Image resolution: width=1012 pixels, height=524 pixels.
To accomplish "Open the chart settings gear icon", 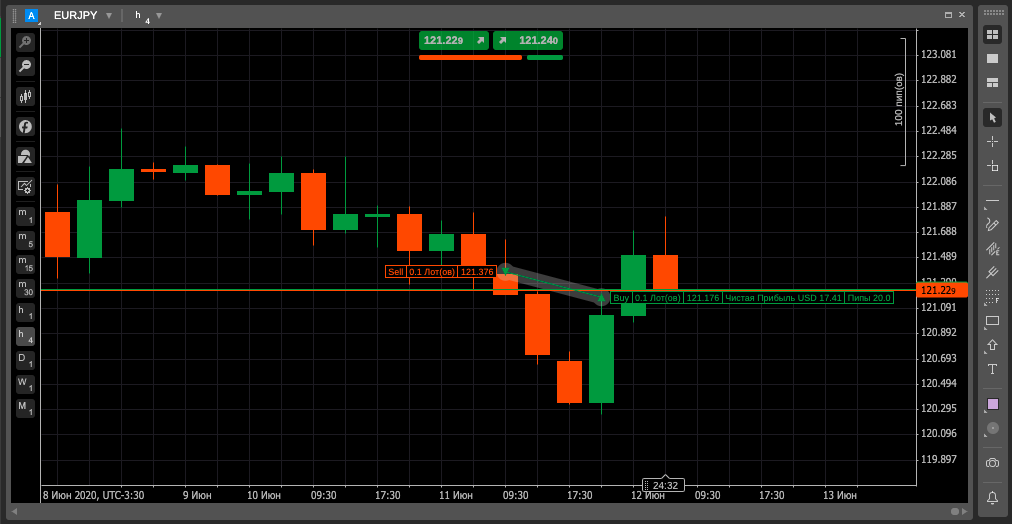I will pyautogui.click(x=25, y=187).
